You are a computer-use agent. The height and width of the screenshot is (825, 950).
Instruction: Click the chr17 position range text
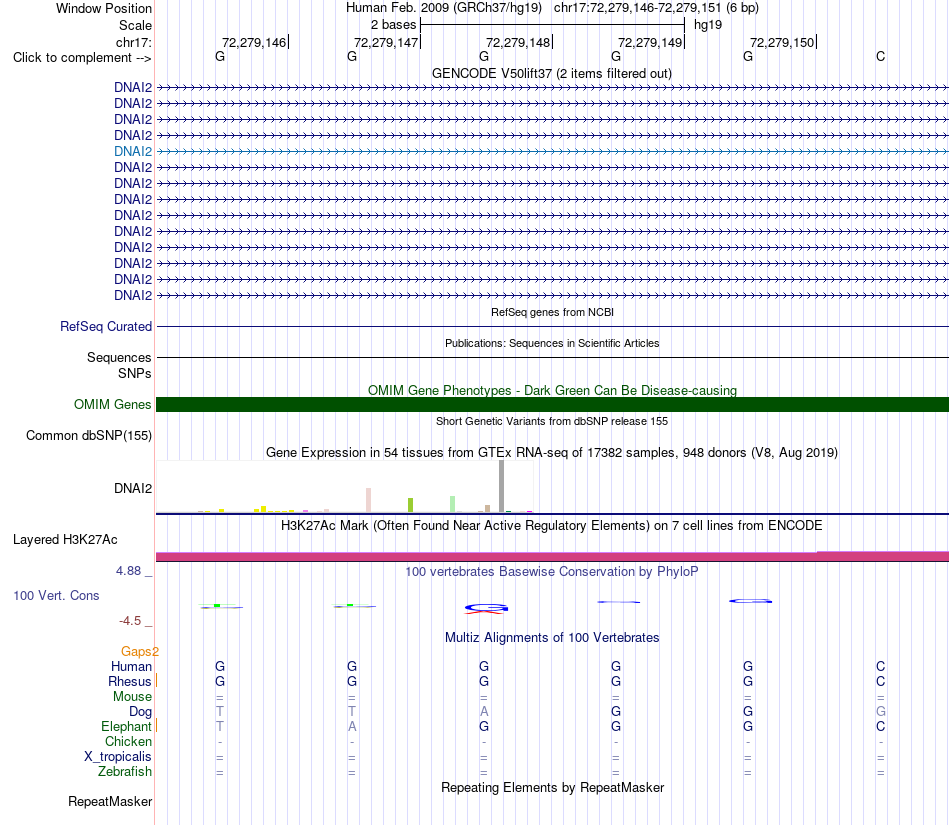656,8
